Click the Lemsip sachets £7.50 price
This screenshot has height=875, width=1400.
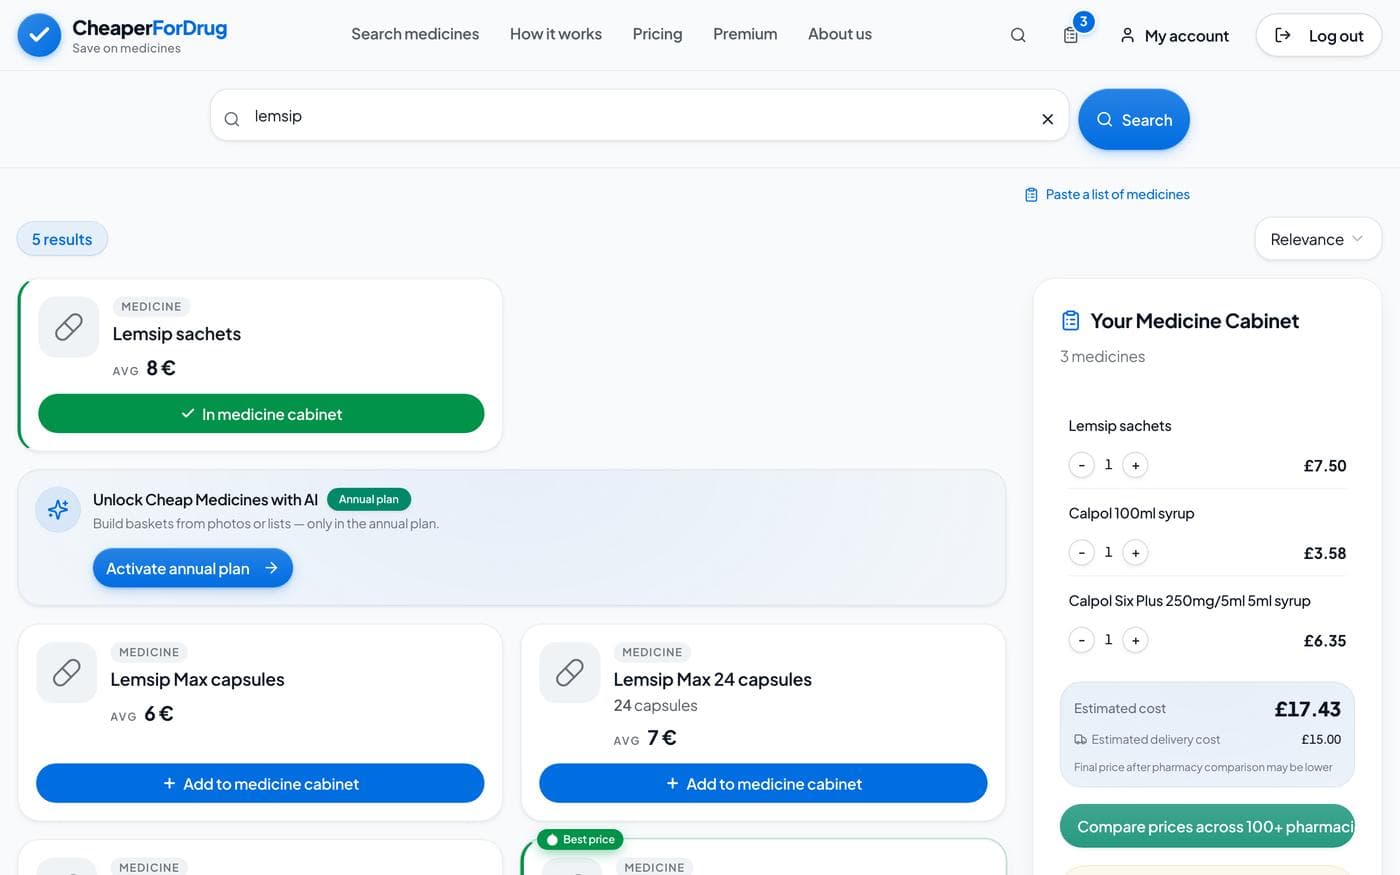1325,466
